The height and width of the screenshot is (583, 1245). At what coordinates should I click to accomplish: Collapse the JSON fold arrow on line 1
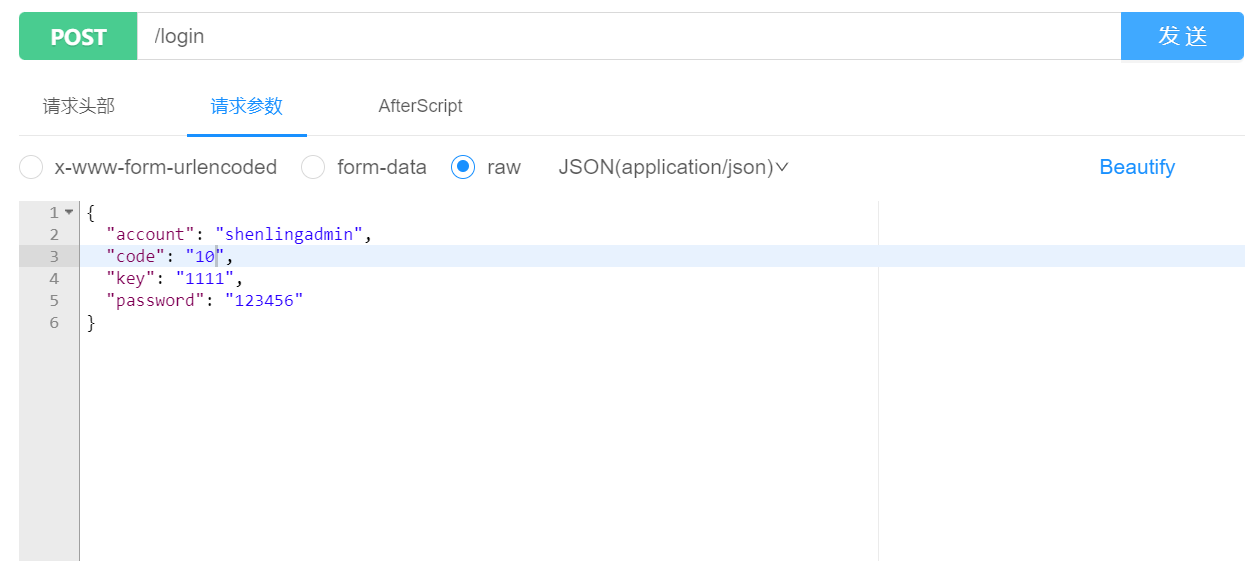tap(69, 212)
